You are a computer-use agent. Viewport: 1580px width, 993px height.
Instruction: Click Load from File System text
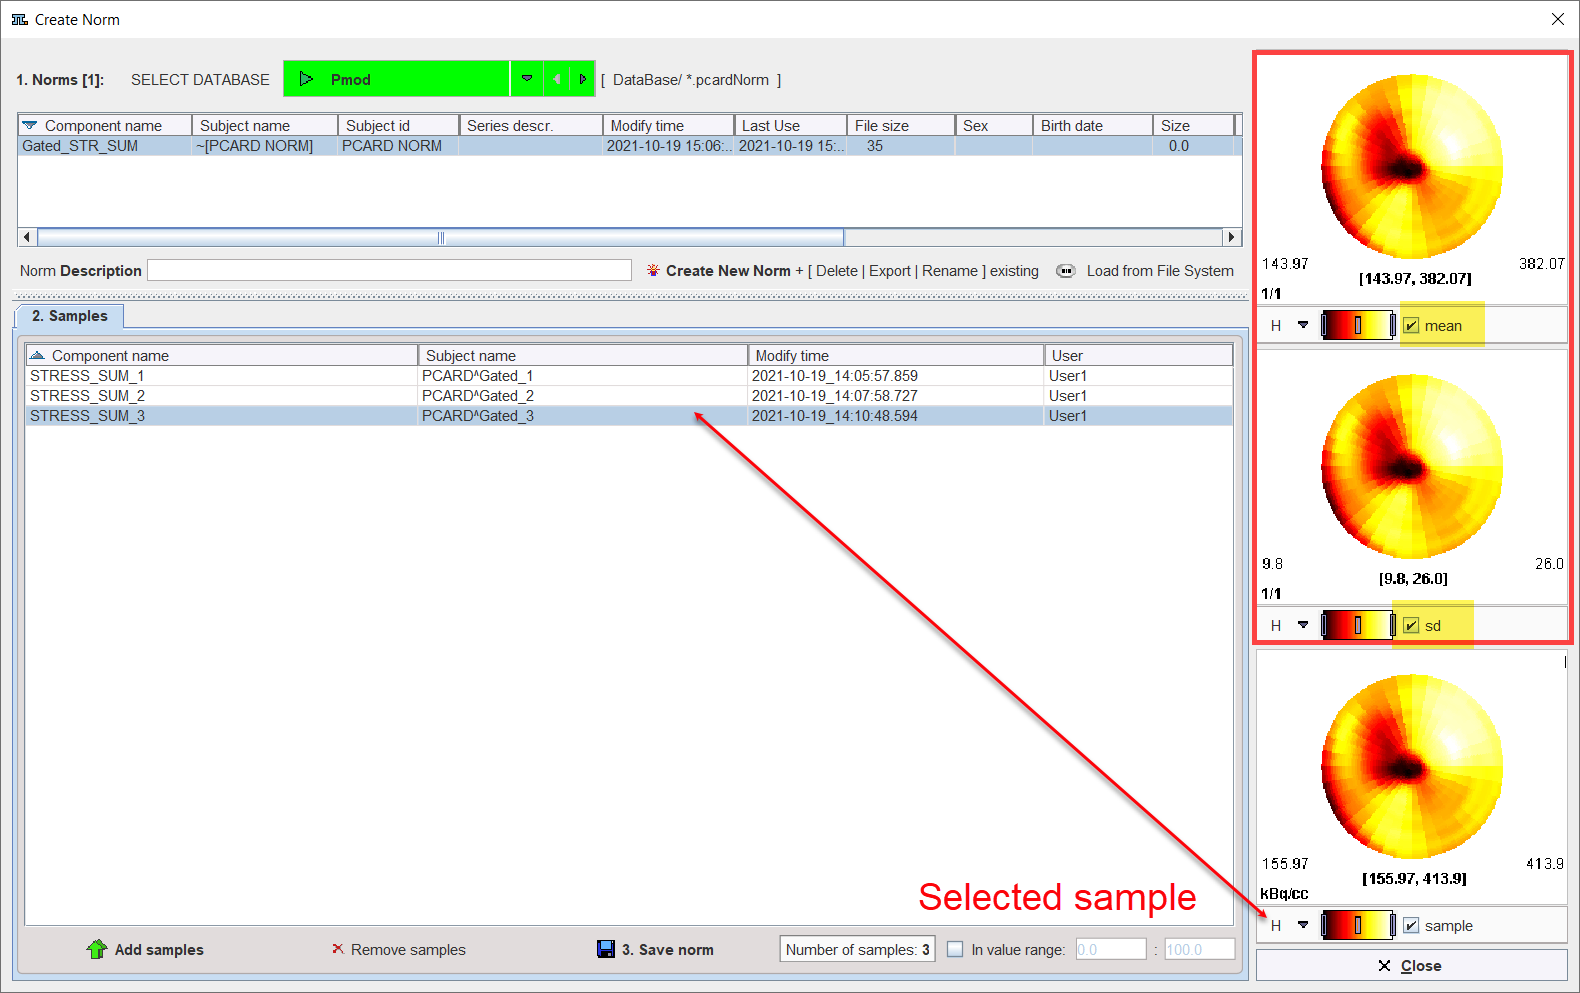[x=1160, y=271]
